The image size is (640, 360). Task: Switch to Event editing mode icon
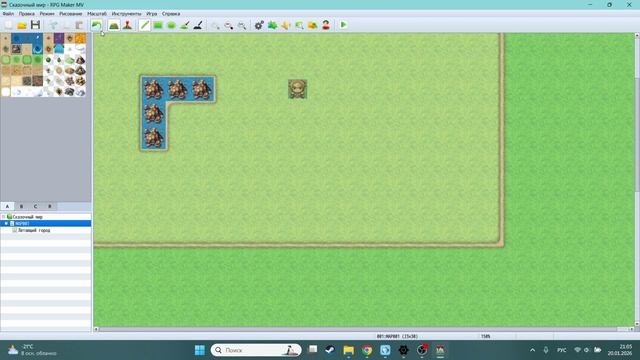pyautogui.click(x=127, y=25)
